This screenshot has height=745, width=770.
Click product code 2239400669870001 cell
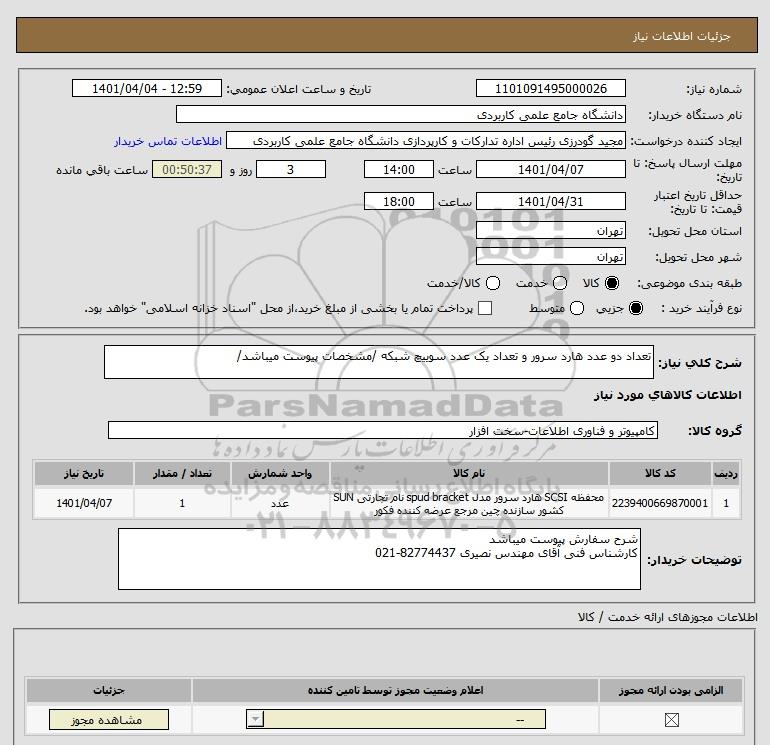[660, 503]
